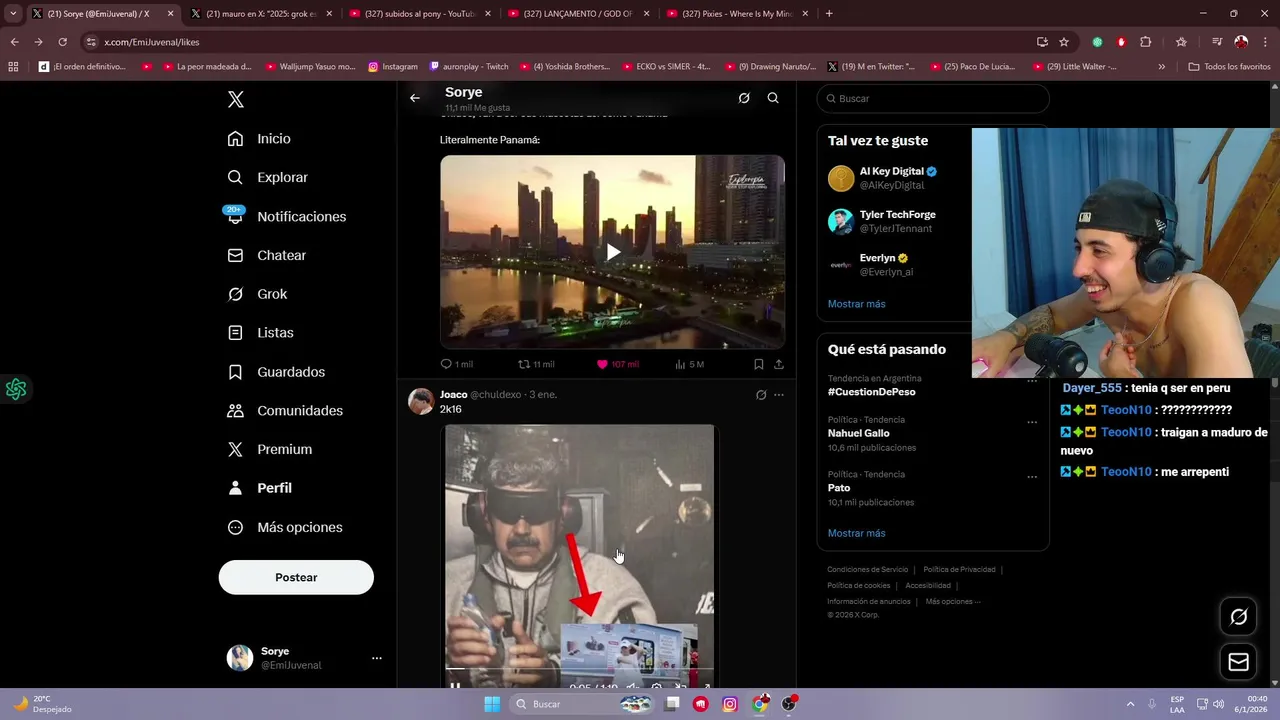Click the address bar URL

(151, 42)
